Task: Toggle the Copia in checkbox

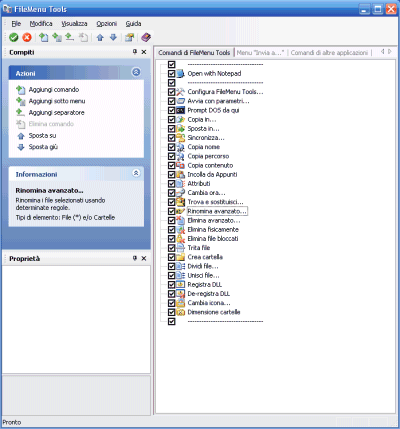Action: [x=171, y=119]
